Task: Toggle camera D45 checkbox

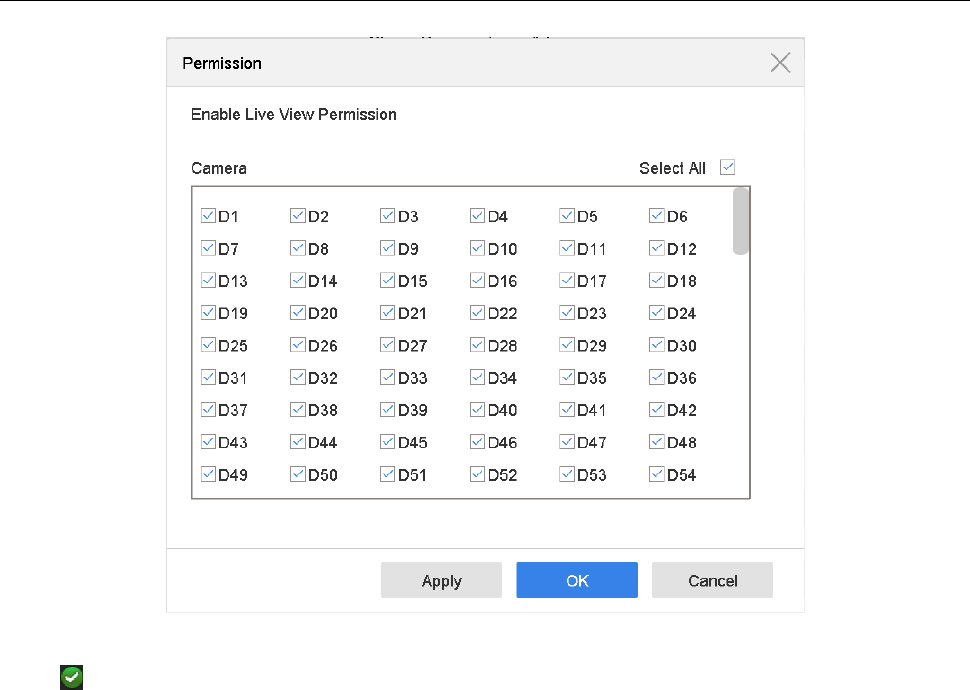Action: point(388,442)
